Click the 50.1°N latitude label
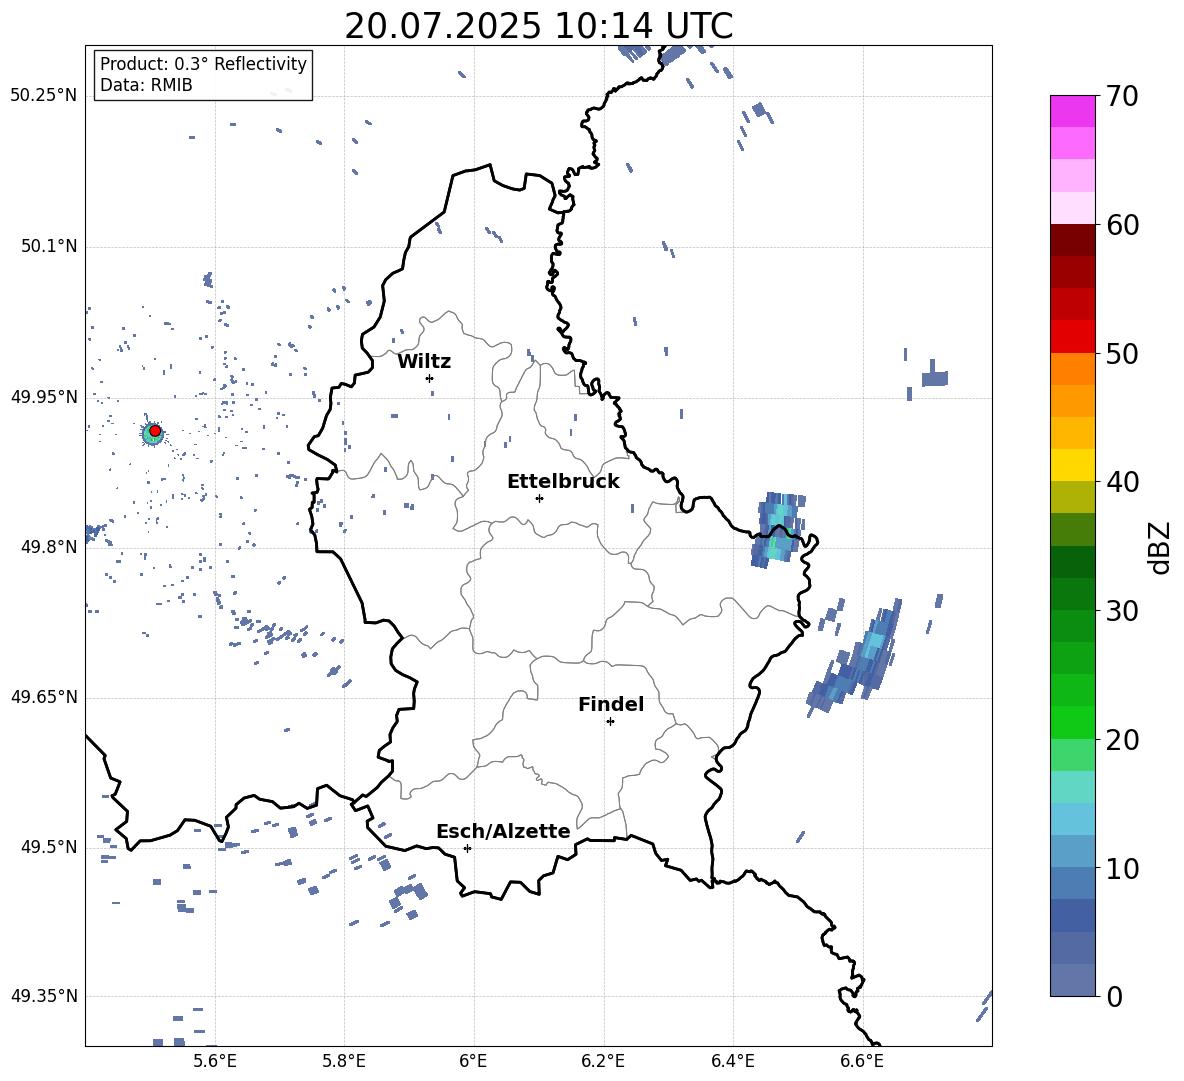Screen dimensions: 1184x1081 click(x=48, y=247)
